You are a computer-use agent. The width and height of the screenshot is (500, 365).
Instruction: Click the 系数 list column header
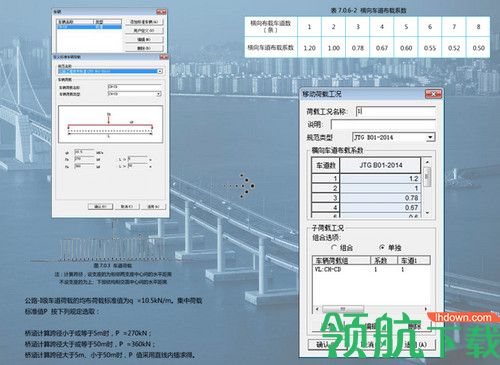coord(385,260)
